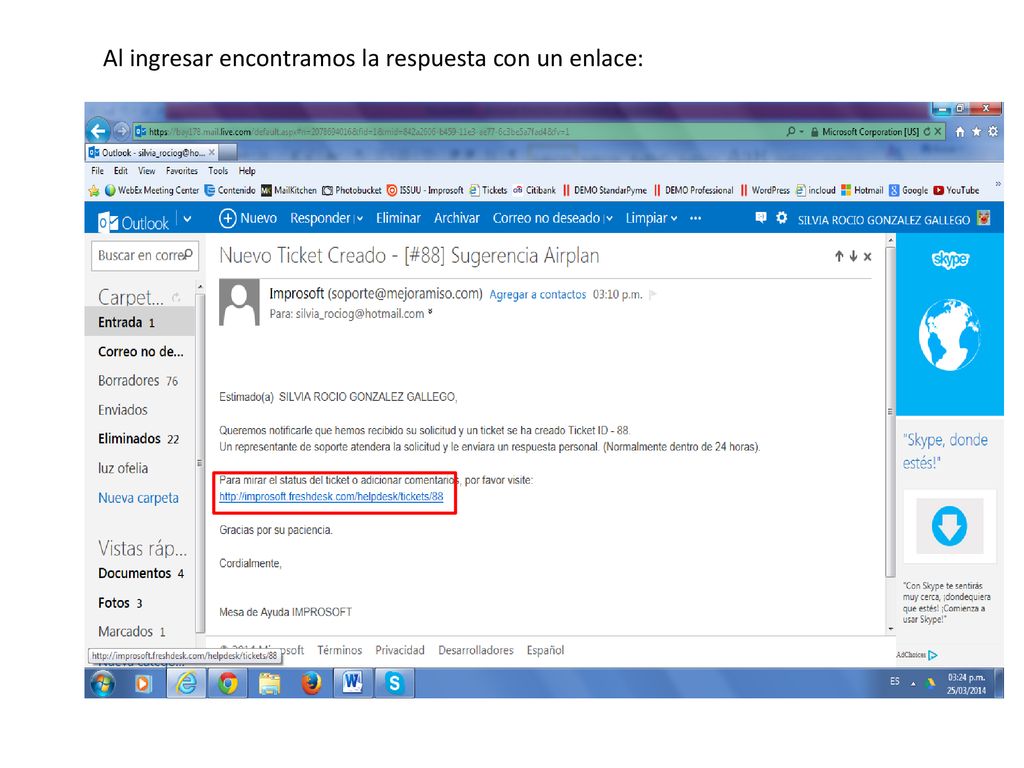Go back with the browser back arrow
The height and width of the screenshot is (768, 1024).
[98, 131]
